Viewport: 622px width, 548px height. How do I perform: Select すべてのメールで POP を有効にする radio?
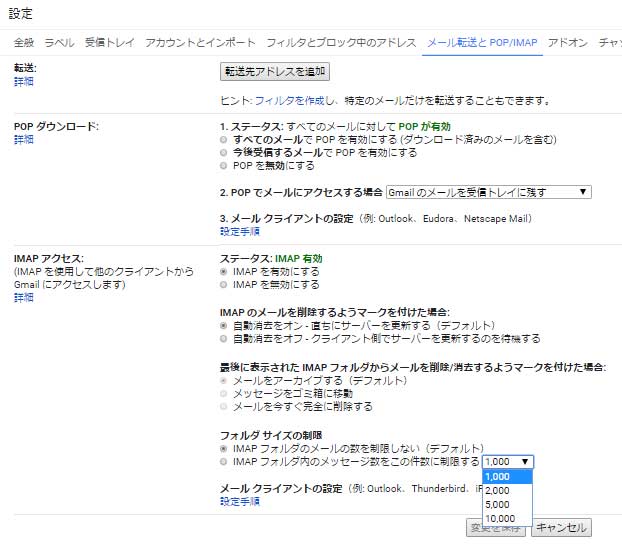click(x=224, y=140)
